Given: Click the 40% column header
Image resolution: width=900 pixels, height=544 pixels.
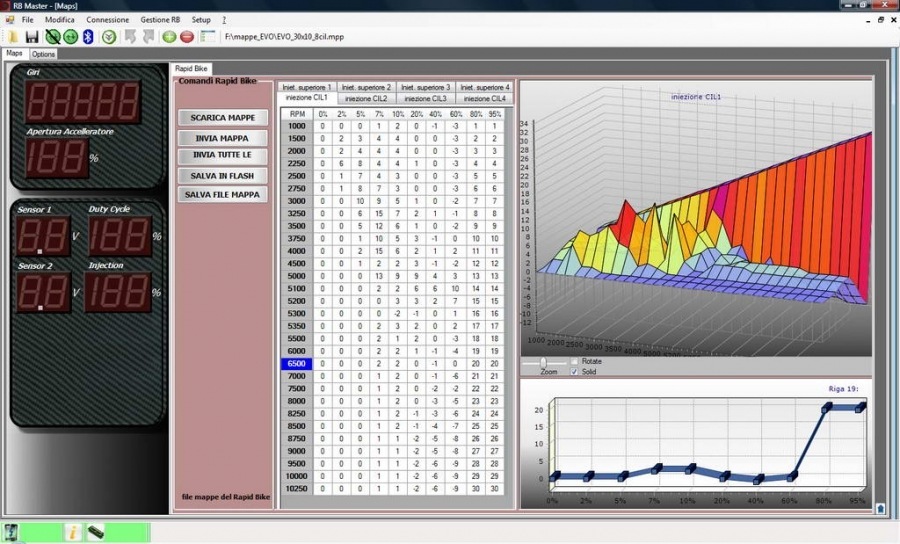Looking at the screenshot, I should (435, 114).
